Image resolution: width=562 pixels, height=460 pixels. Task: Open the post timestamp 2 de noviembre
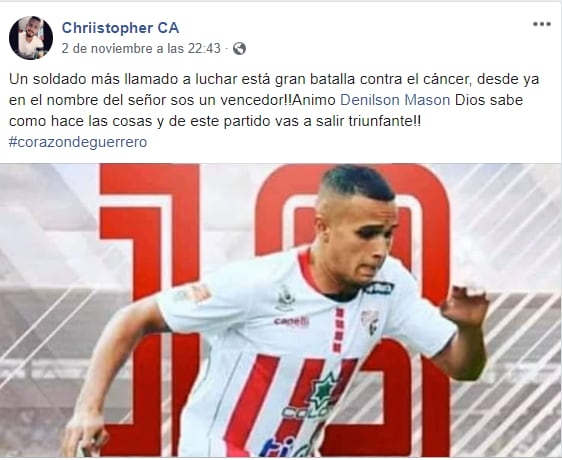pyautogui.click(x=141, y=48)
